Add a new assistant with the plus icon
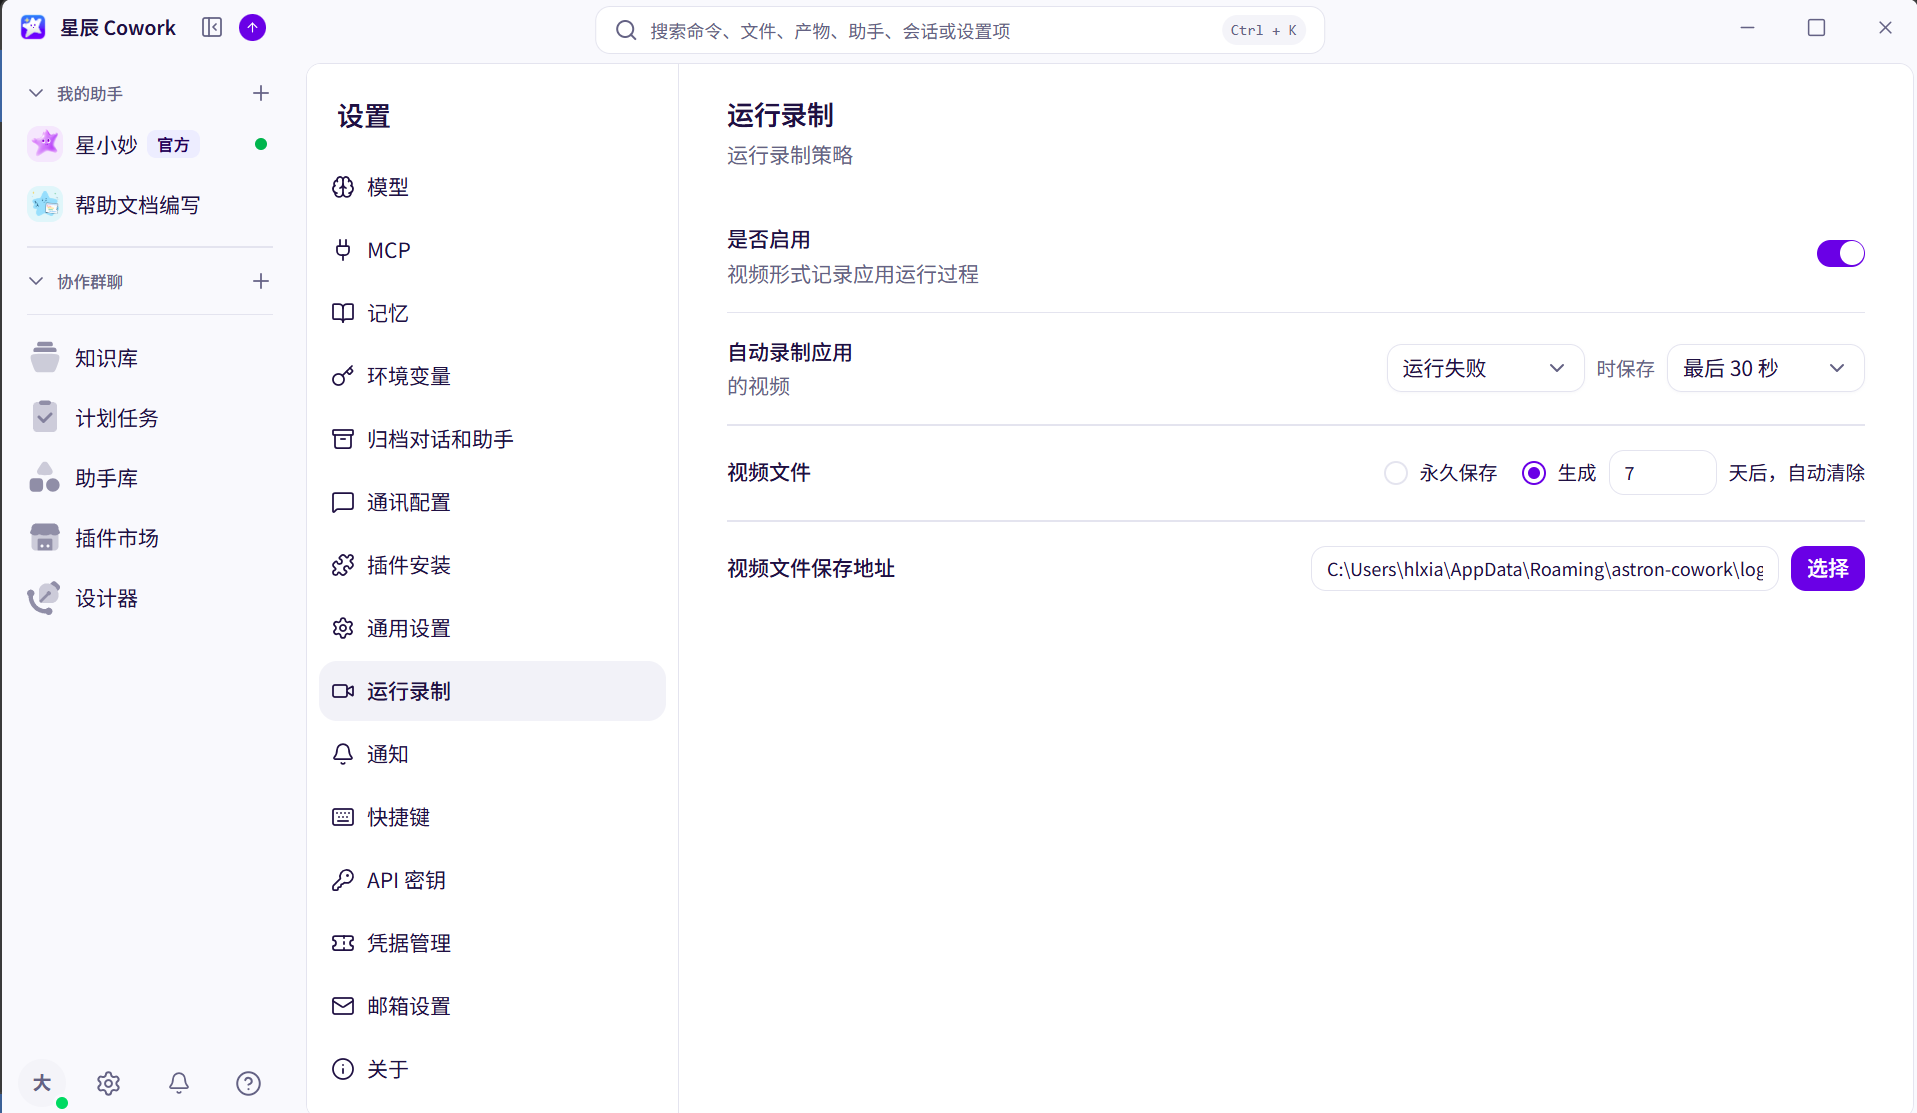 click(261, 93)
